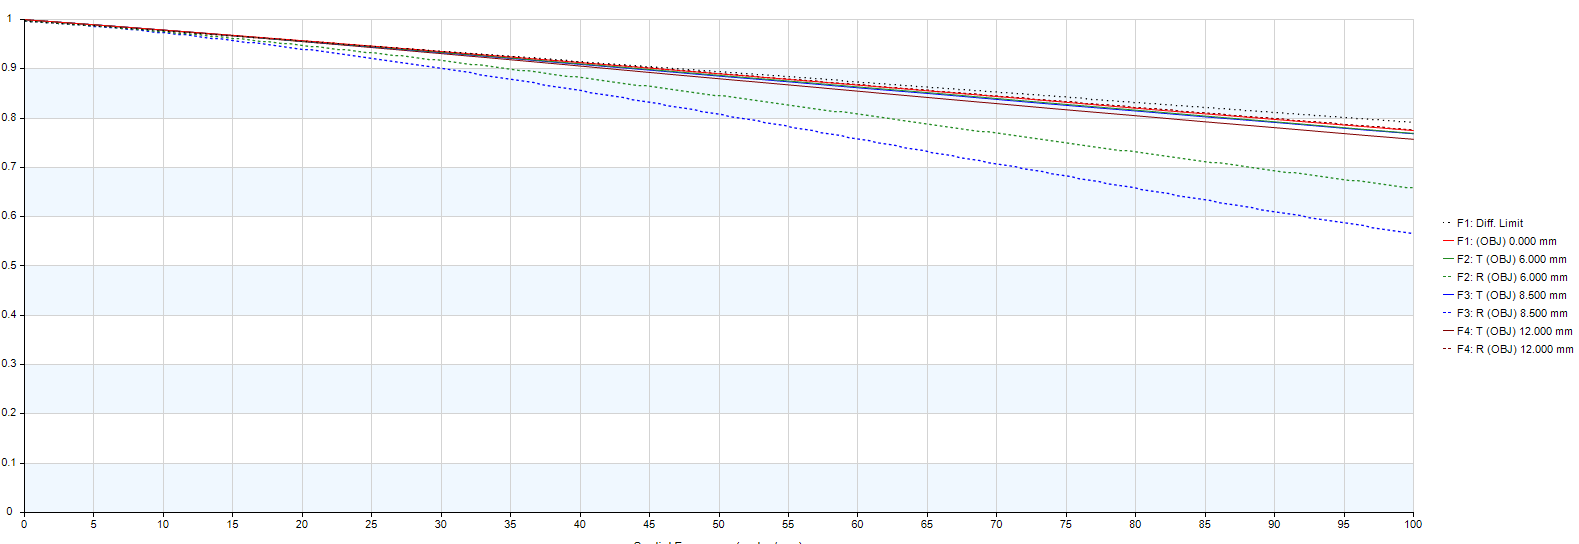Click the y-axis tick label 0.9

(9, 68)
